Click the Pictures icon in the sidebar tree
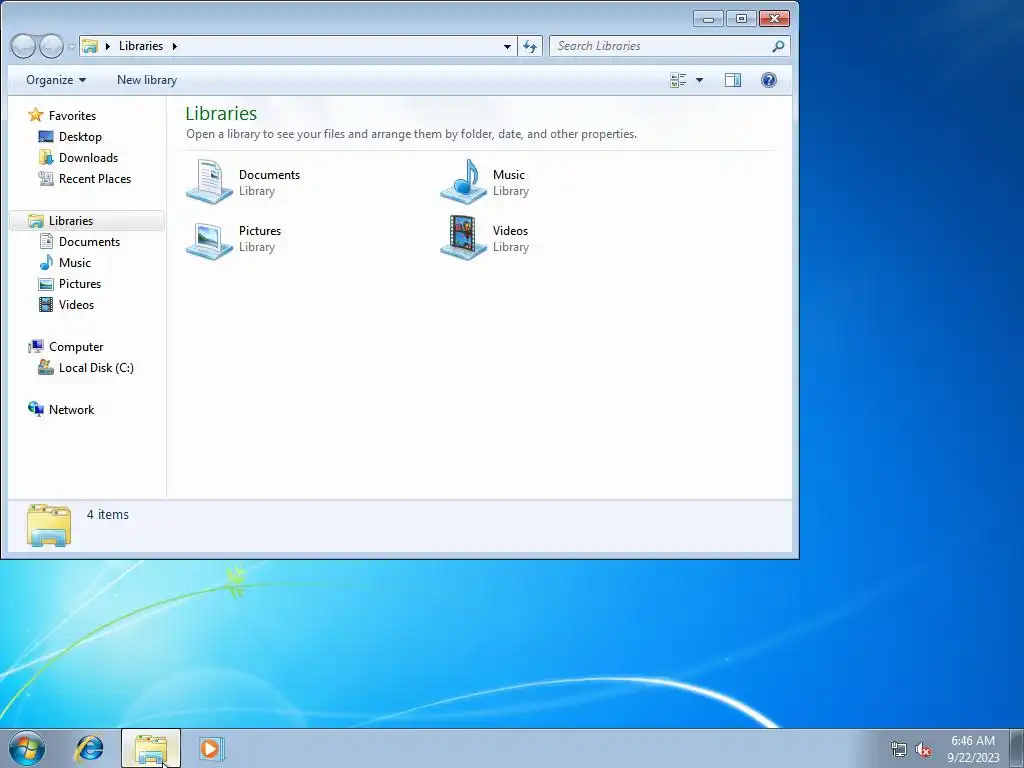 pos(46,283)
